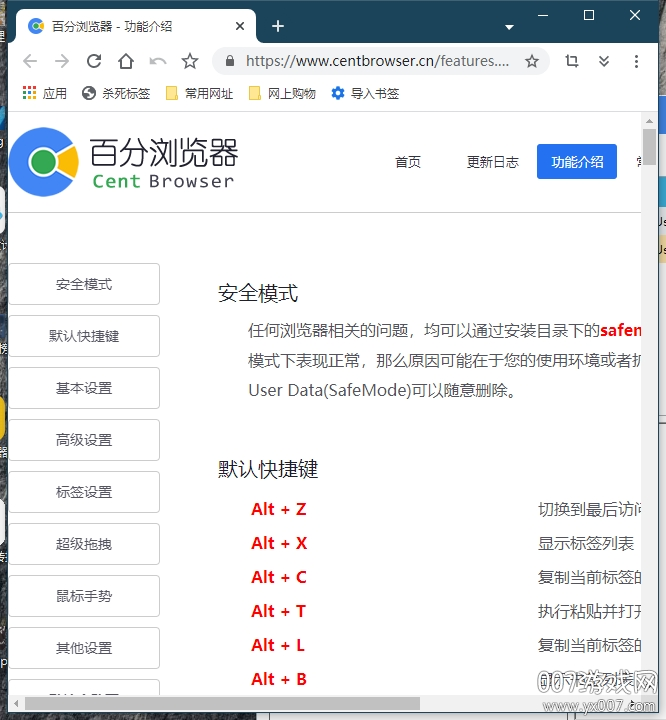Open the 高级设置 sidebar button
Screen dimensions: 666x720
point(84,440)
